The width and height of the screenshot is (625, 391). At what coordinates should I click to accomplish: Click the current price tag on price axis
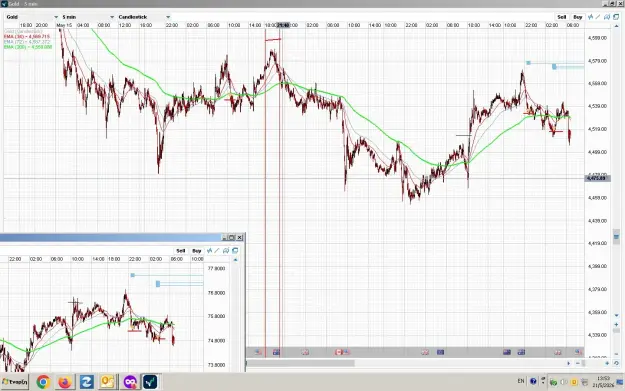coord(597,178)
